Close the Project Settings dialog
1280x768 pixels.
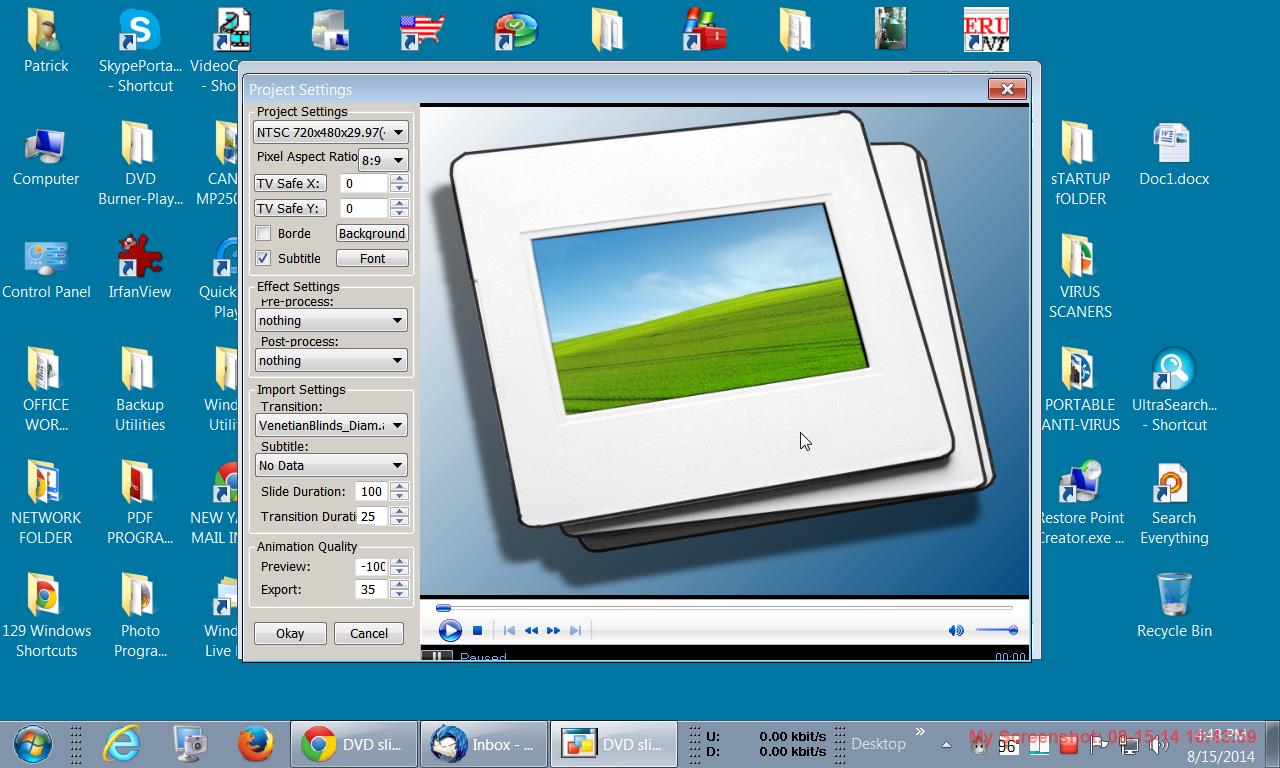(1007, 89)
